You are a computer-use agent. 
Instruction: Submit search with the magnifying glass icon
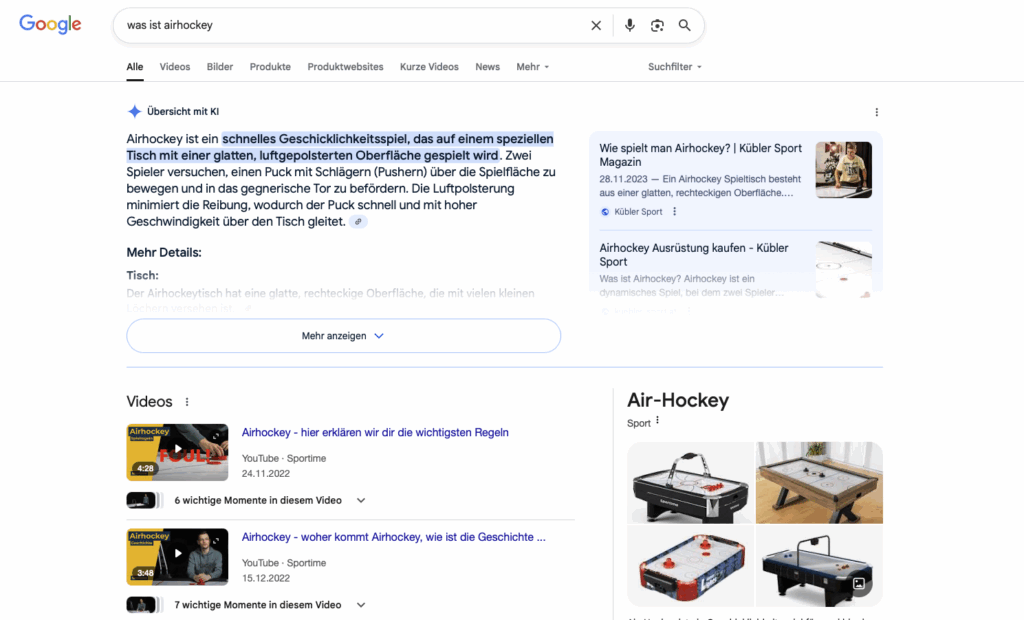(x=684, y=25)
